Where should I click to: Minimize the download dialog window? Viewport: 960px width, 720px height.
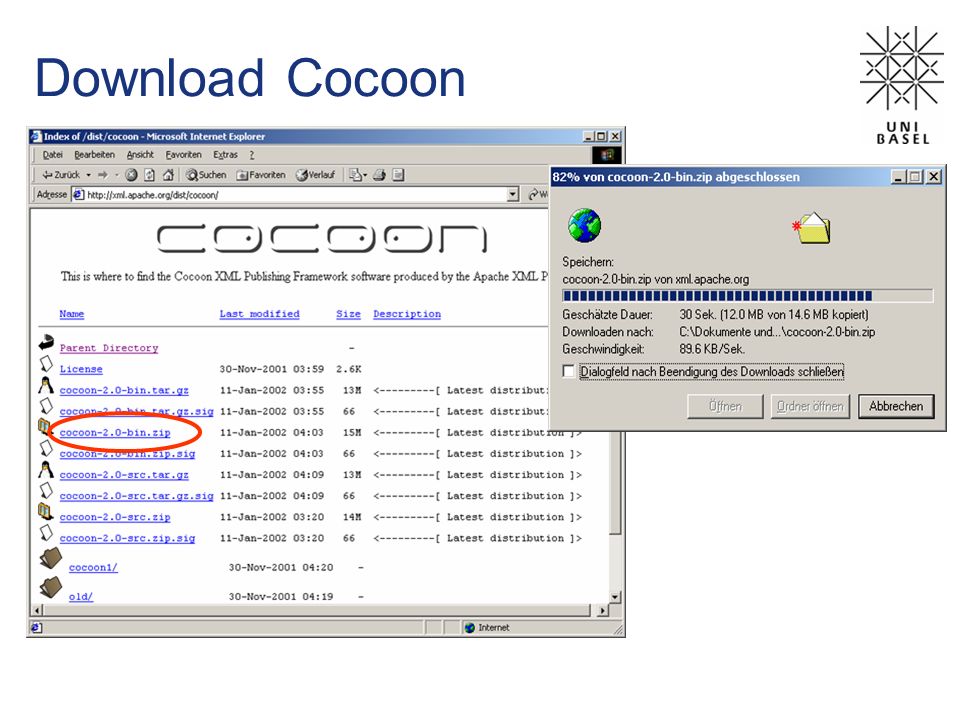898,177
